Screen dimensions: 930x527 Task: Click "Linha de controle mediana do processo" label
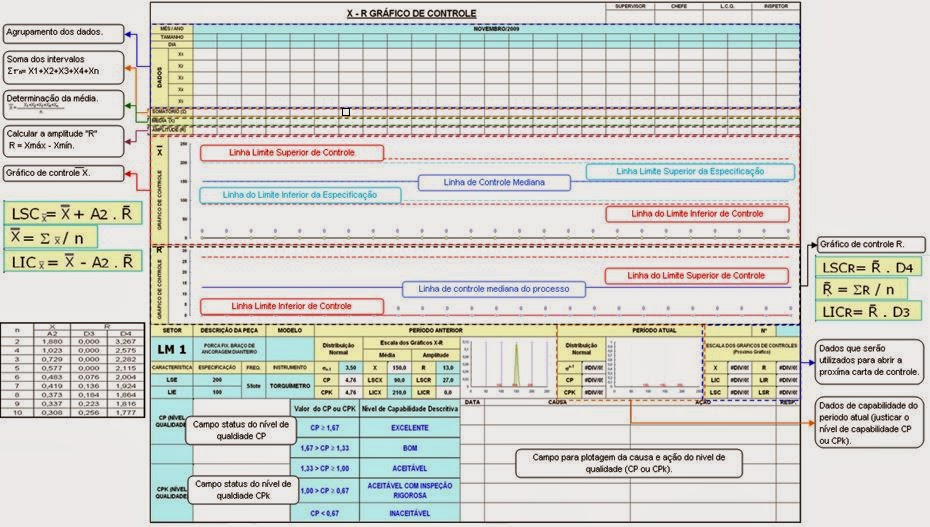pos(493,289)
